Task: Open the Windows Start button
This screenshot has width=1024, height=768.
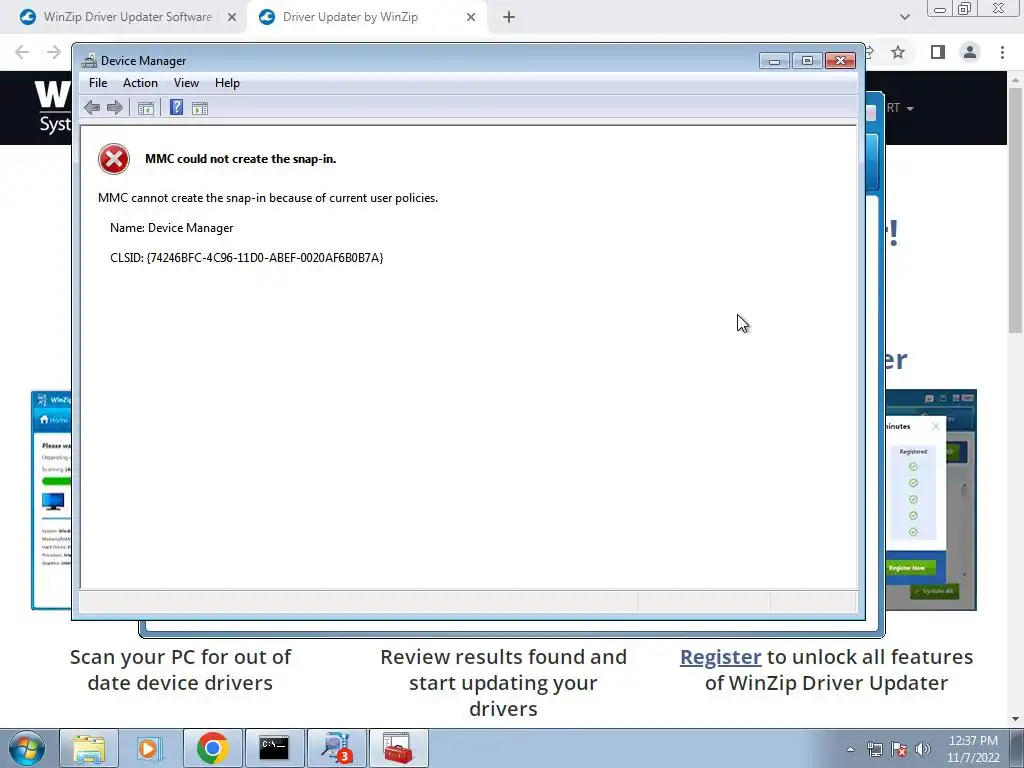Action: coord(27,748)
